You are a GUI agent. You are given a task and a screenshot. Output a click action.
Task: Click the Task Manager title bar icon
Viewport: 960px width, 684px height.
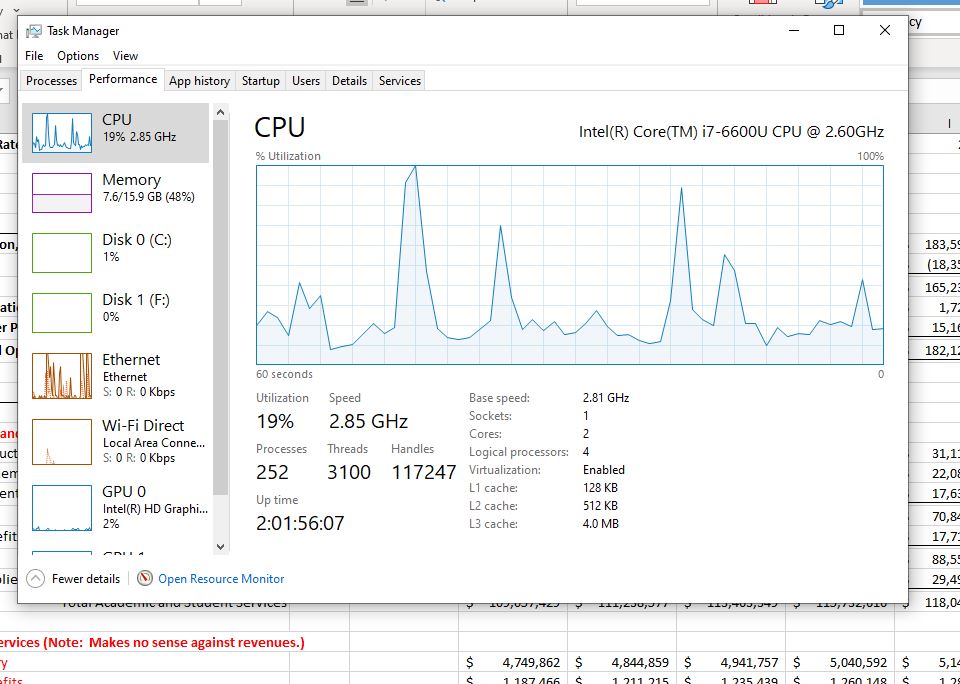(34, 31)
